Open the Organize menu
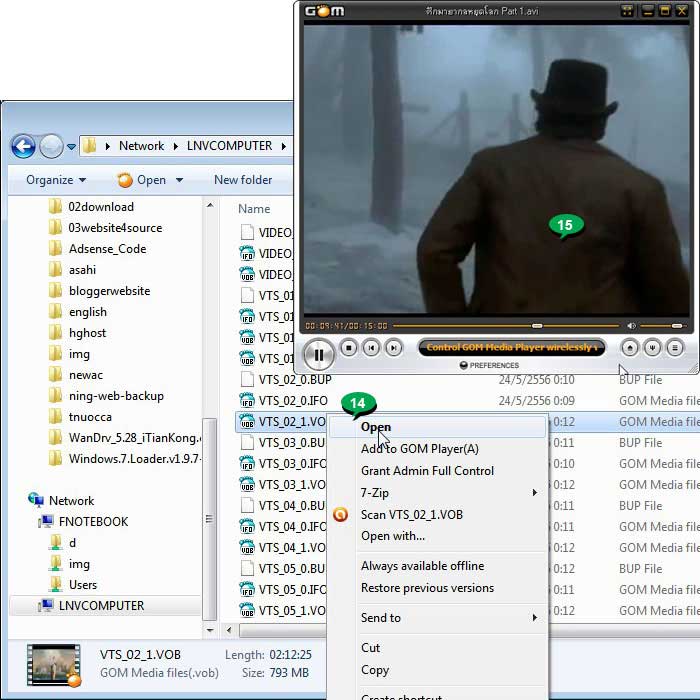The height and width of the screenshot is (700, 700). click(56, 180)
